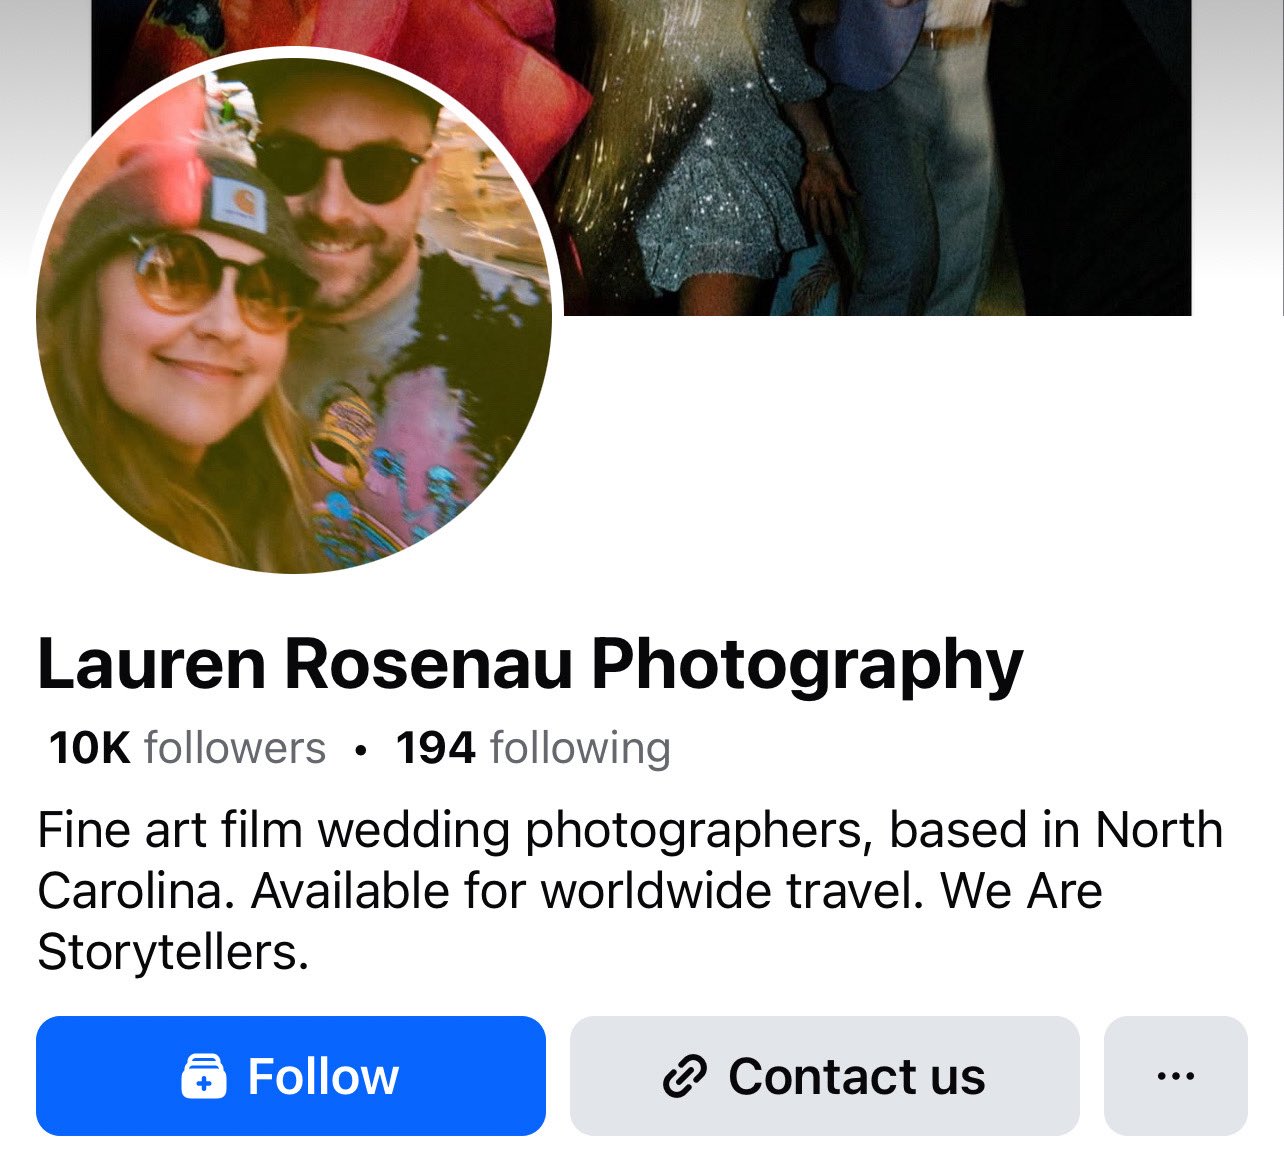Click the word 'Photography' in the page name
This screenshot has width=1284, height=1162.
pyautogui.click(x=807, y=666)
